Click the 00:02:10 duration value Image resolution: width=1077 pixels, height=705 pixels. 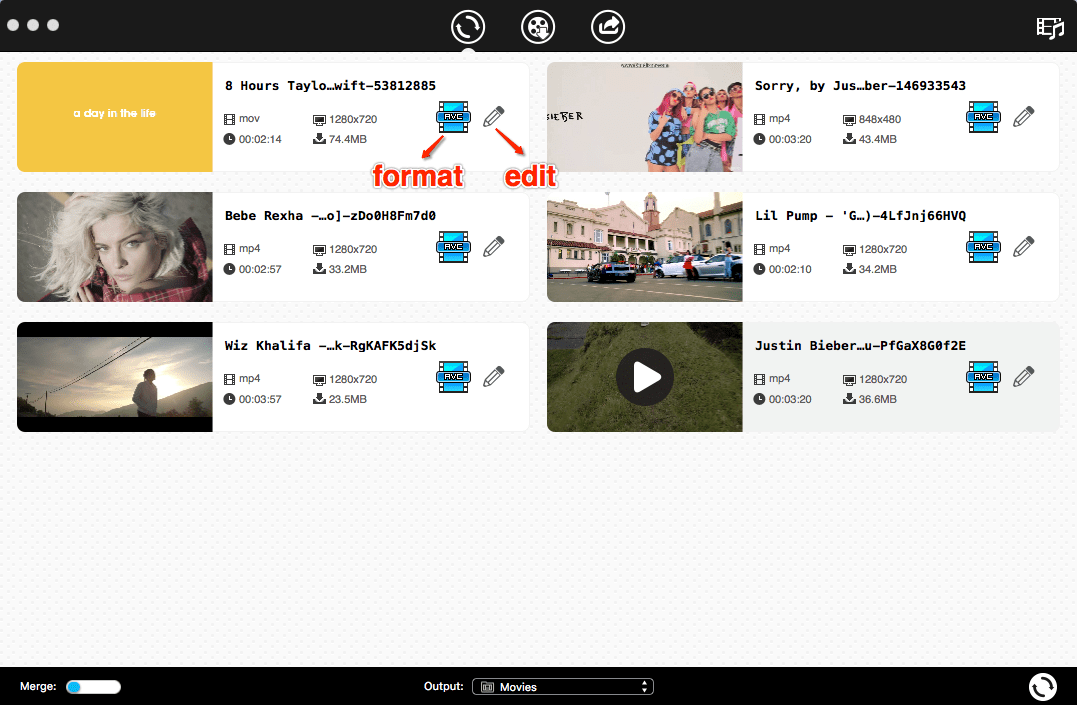[790, 269]
